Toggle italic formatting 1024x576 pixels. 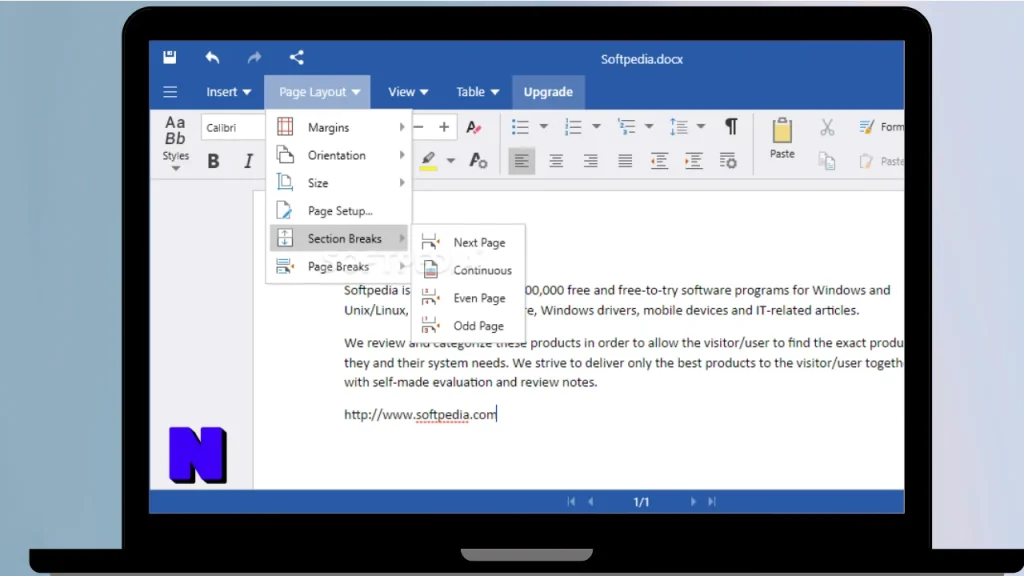coord(248,161)
